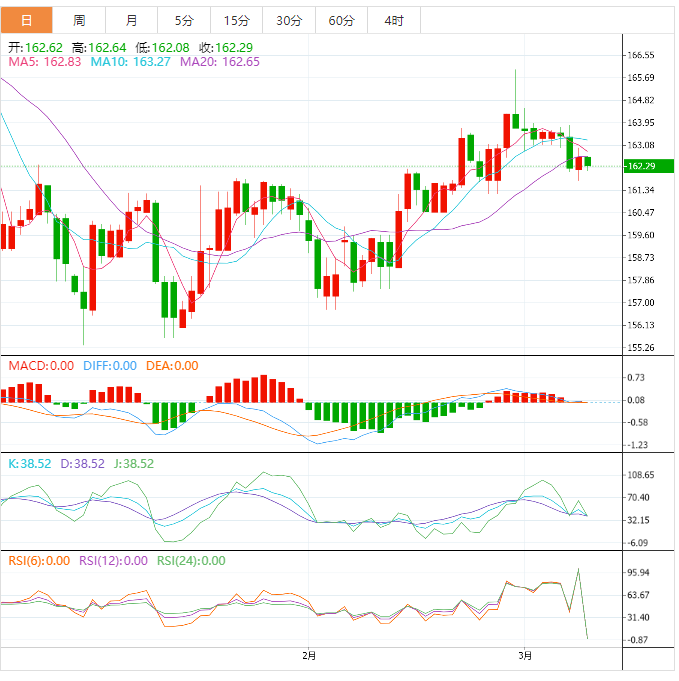Click the green 162.29 current price tag
This screenshot has height=681, width=679.
(649, 166)
